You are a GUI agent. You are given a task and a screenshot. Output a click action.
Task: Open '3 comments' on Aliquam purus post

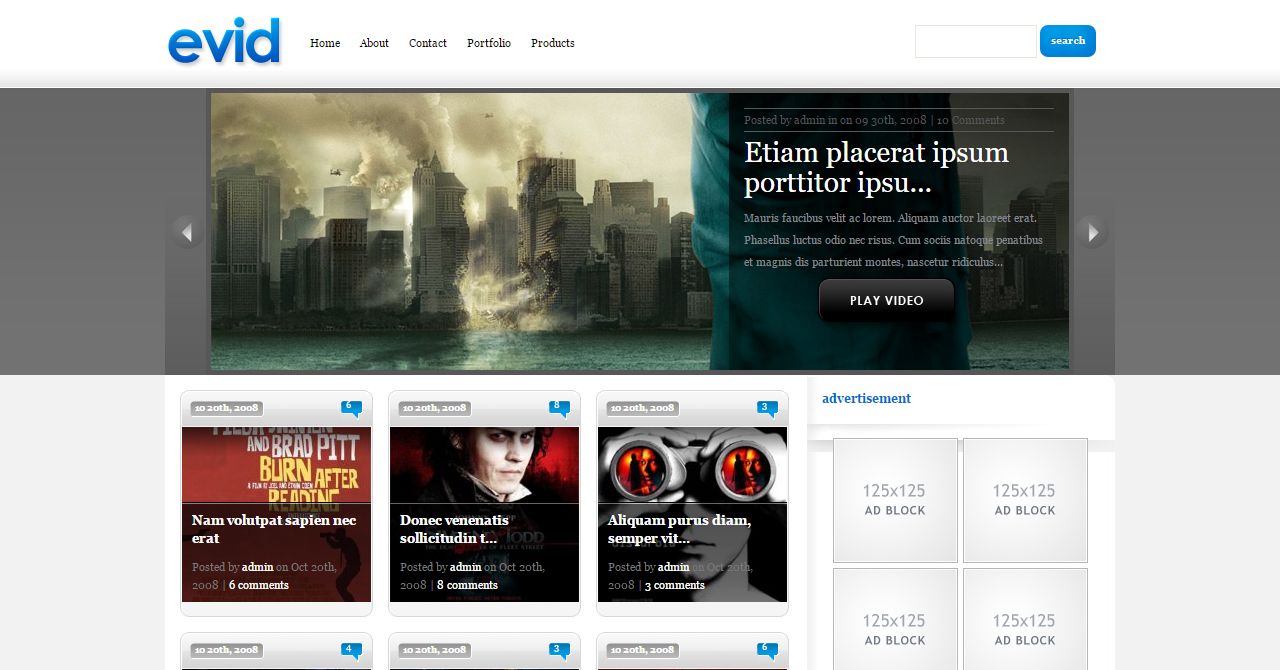tap(675, 585)
